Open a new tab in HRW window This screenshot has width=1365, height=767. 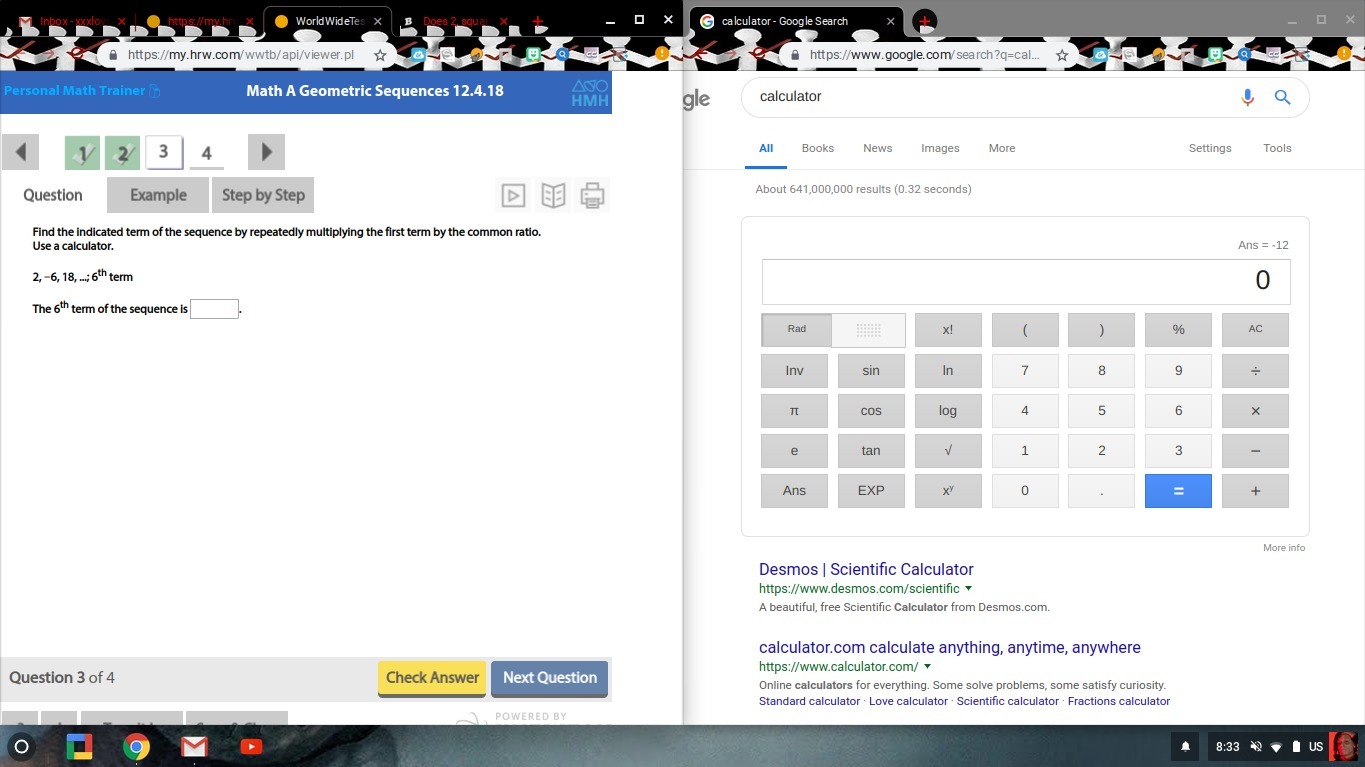538,21
